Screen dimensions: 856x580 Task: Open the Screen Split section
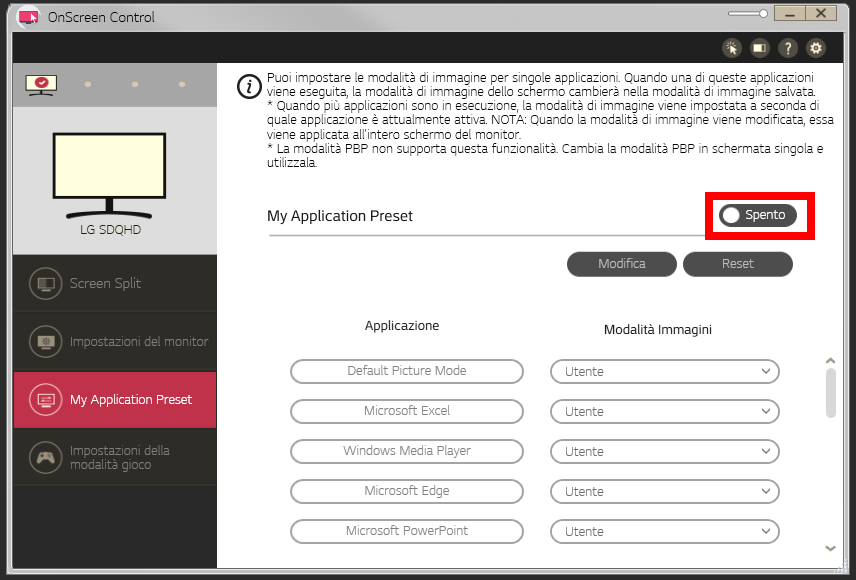[115, 283]
